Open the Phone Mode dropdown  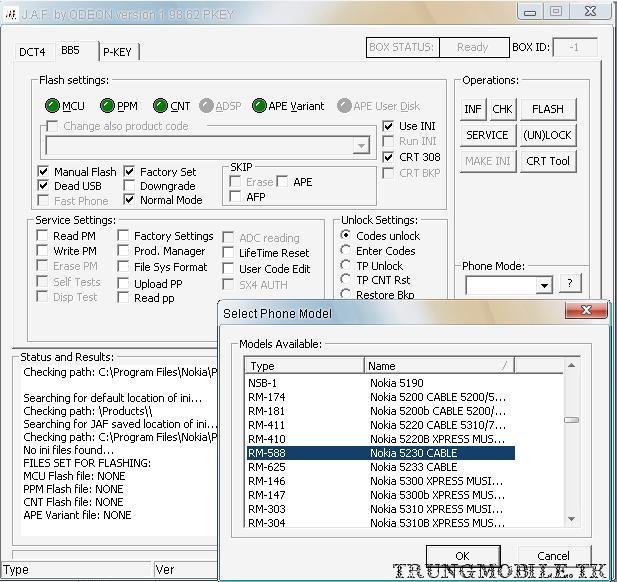pos(544,285)
